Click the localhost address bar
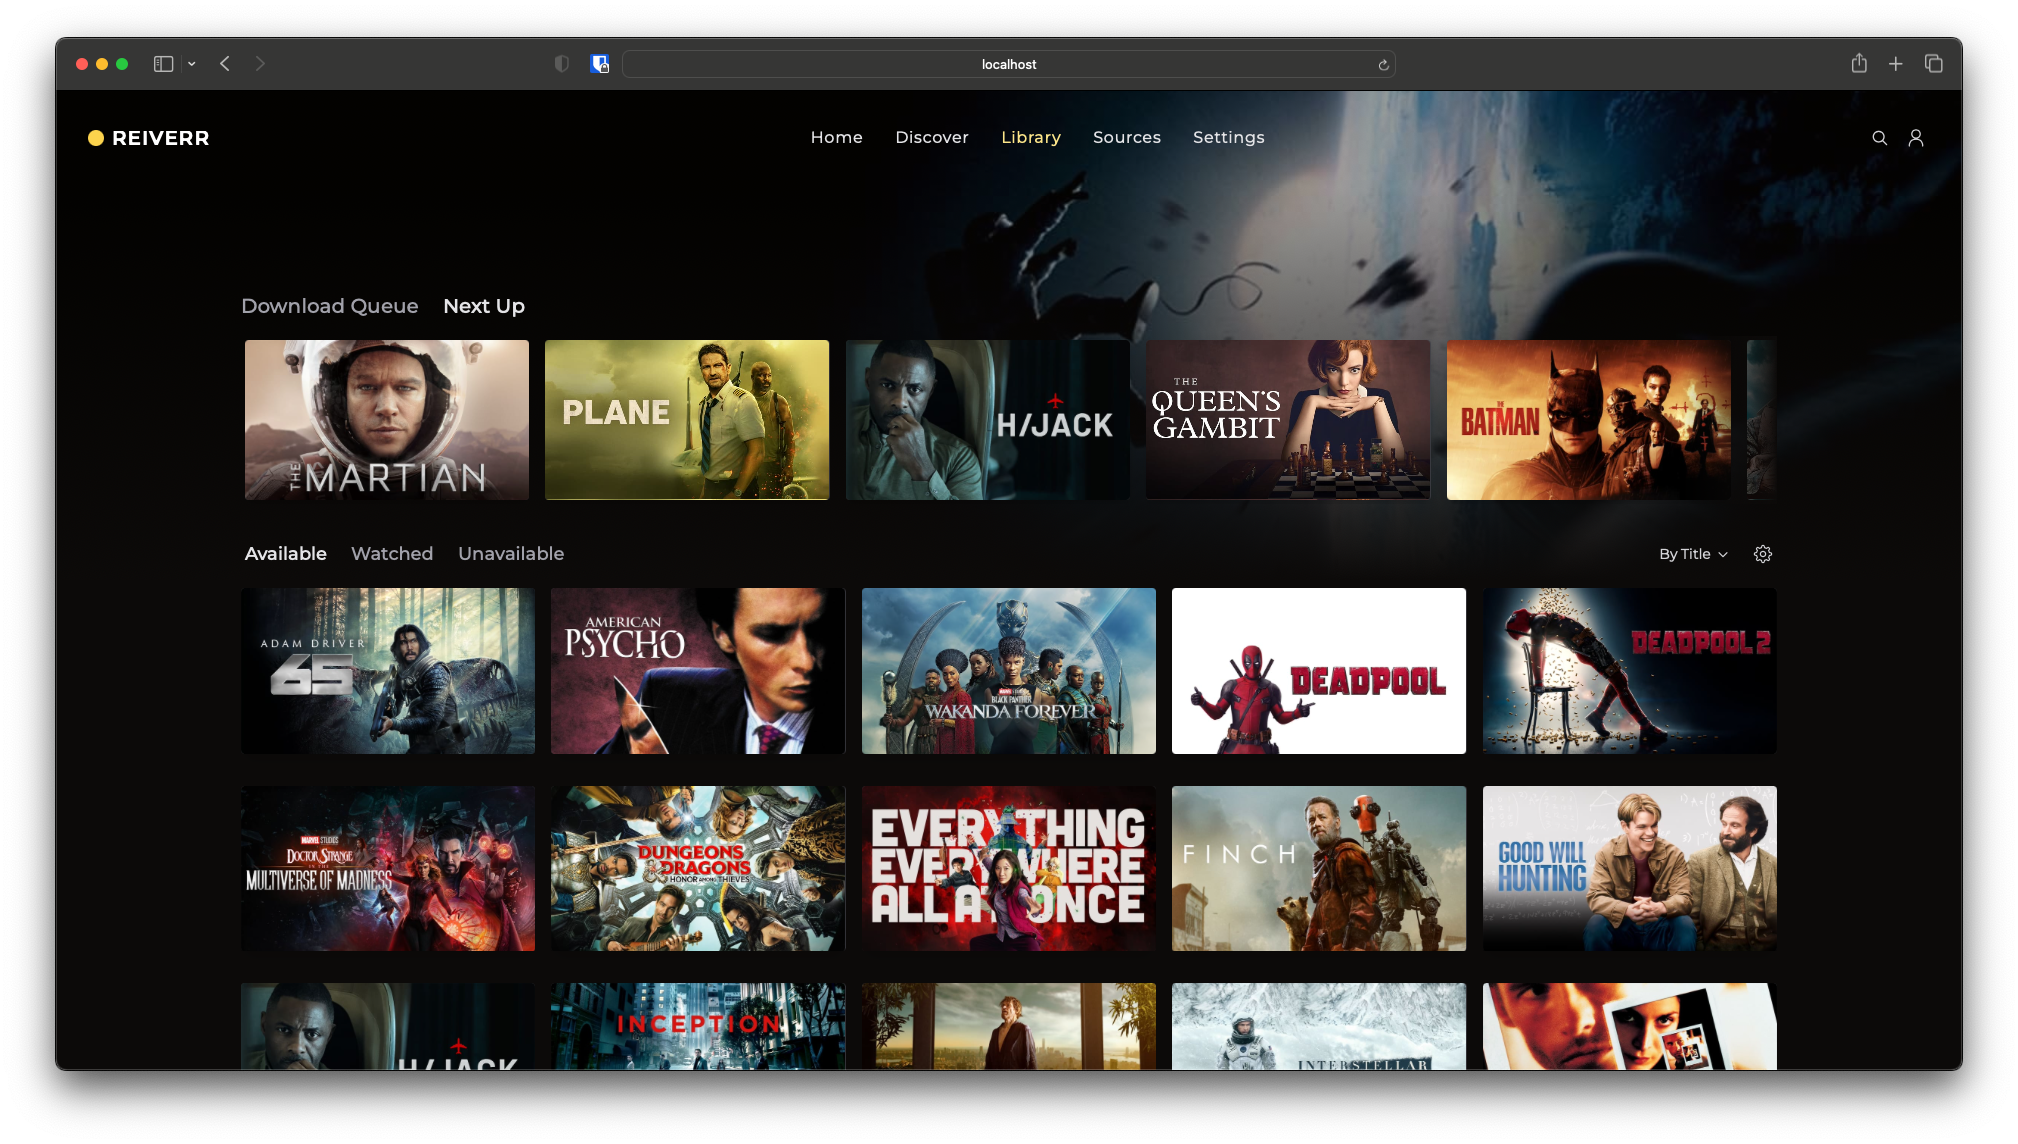The image size is (2018, 1144). coord(1008,65)
